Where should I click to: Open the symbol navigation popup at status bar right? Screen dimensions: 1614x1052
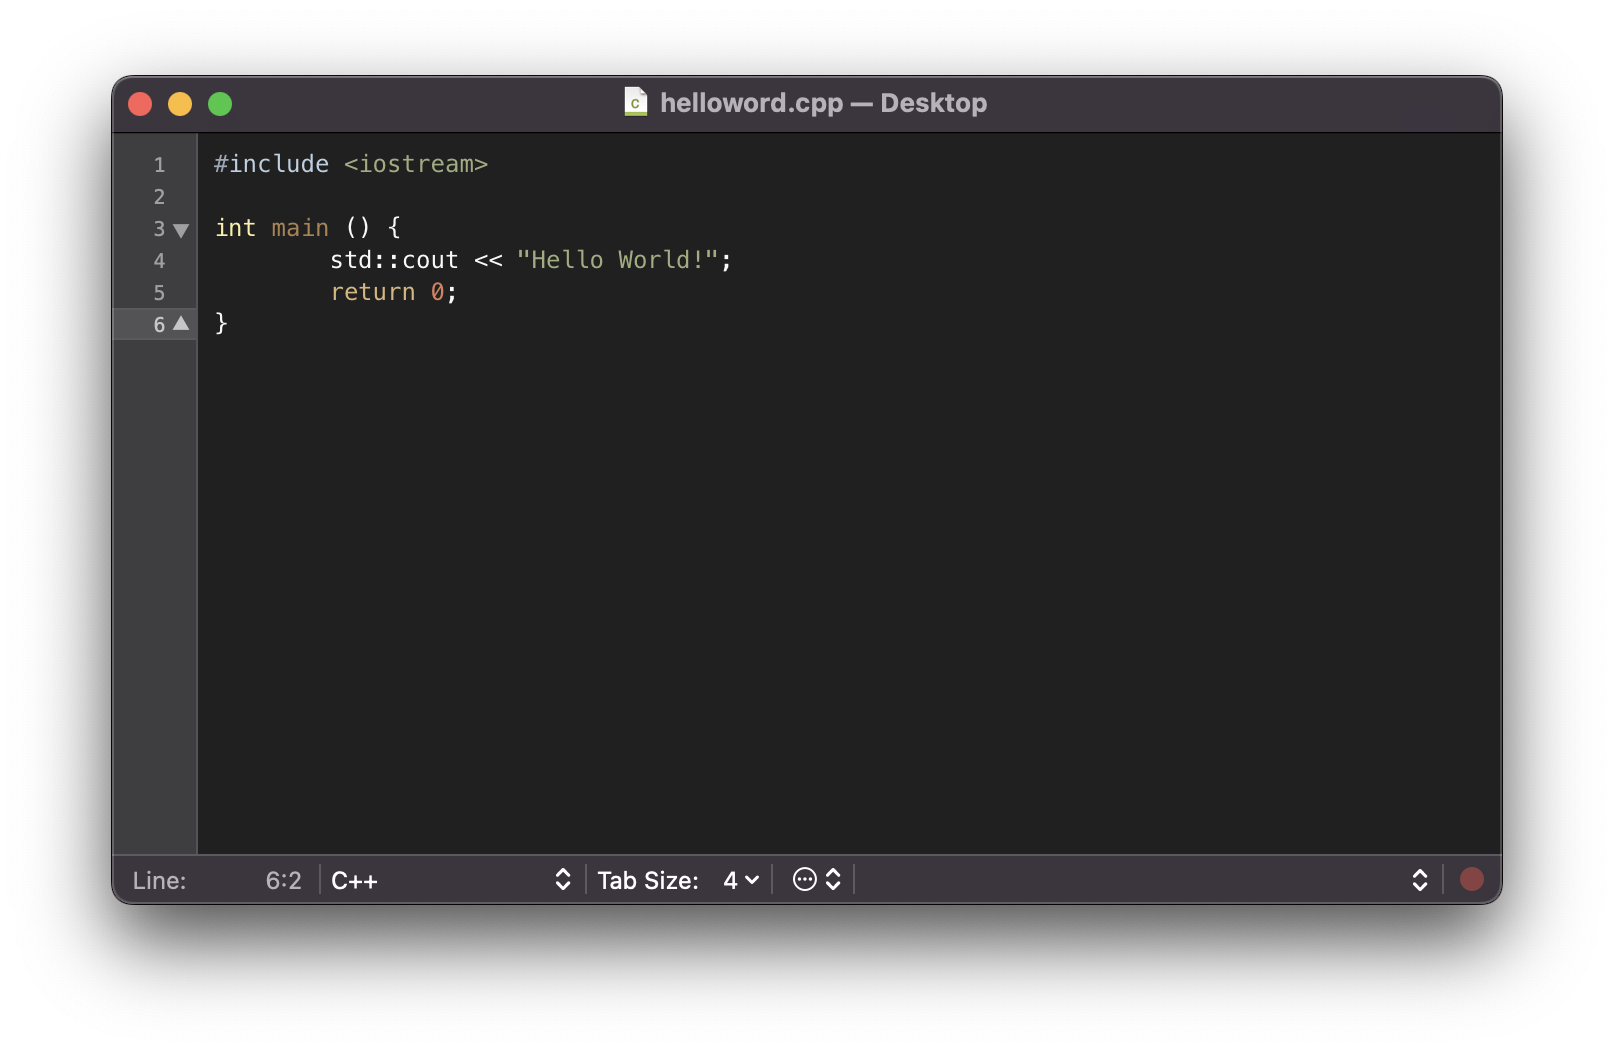click(x=1419, y=880)
